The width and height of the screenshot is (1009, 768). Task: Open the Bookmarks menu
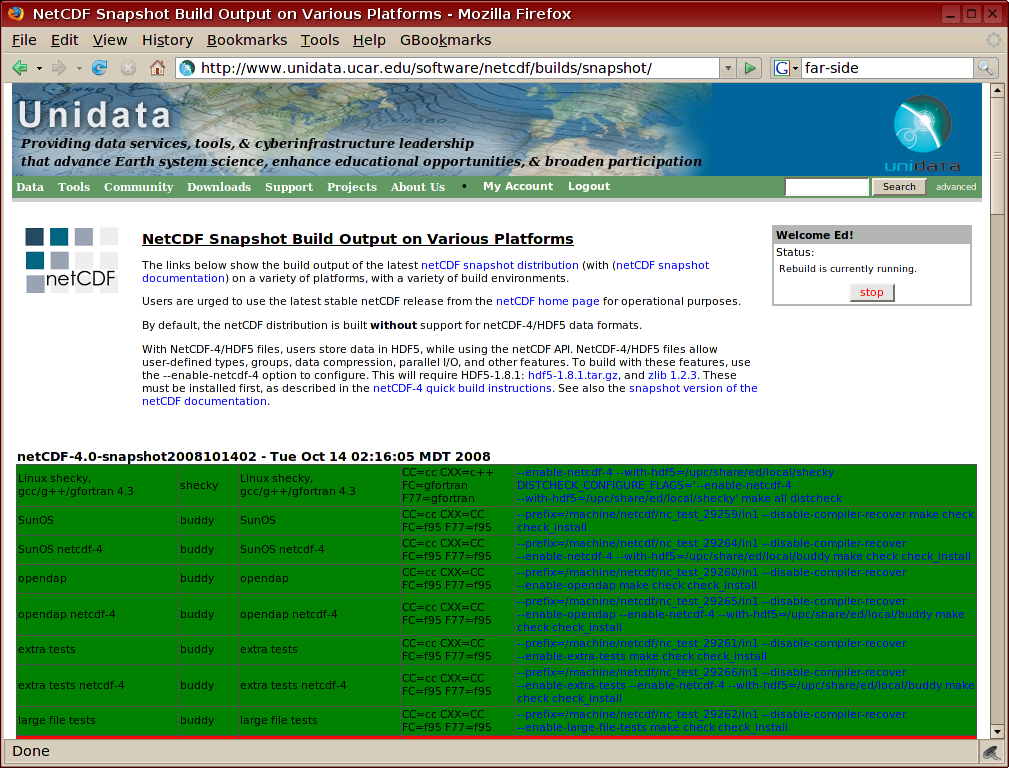(x=247, y=40)
